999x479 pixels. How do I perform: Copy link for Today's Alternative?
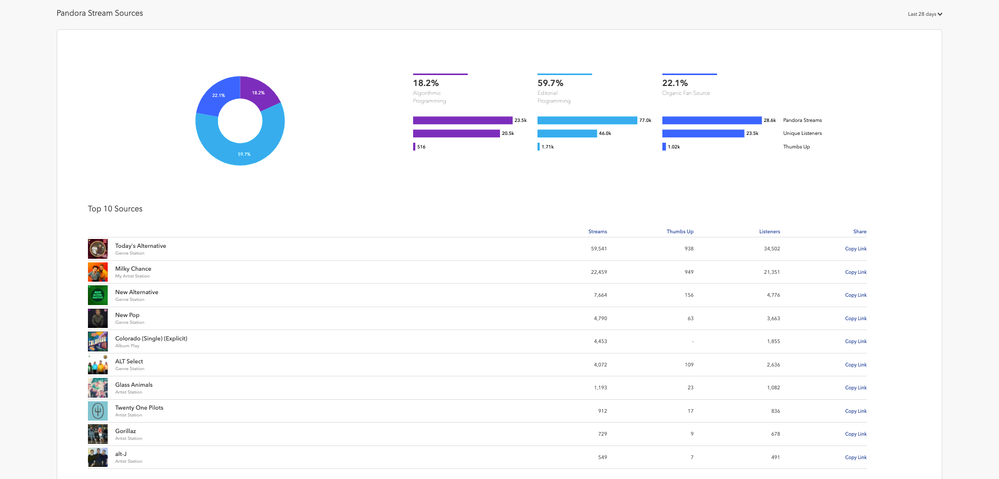tap(855, 249)
